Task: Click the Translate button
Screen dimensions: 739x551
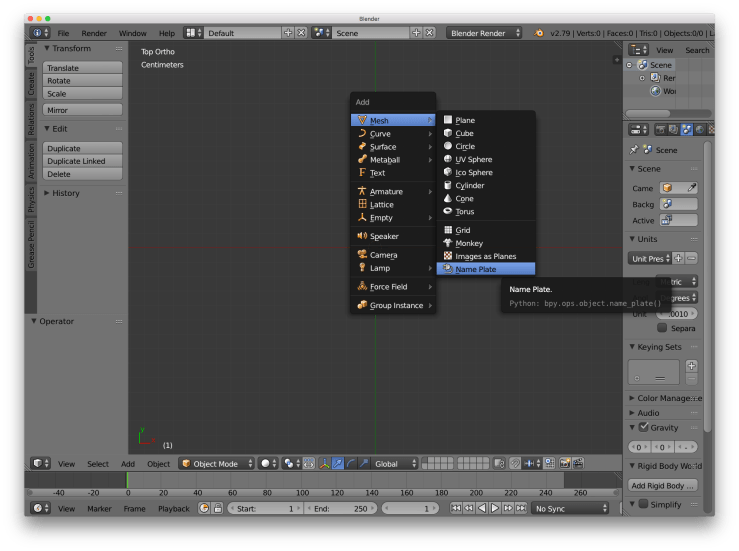Action: pyautogui.click(x=82, y=68)
